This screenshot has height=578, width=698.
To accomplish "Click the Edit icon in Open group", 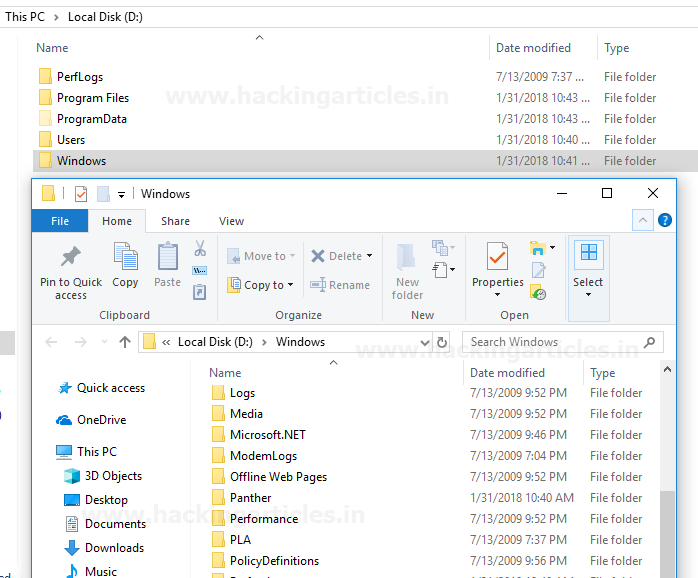I will point(538,270).
